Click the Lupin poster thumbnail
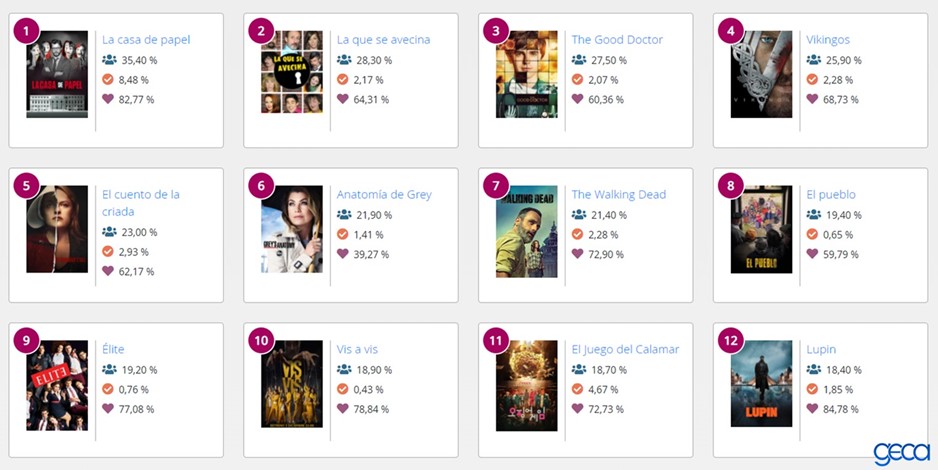This screenshot has width=938, height=470. click(762, 384)
